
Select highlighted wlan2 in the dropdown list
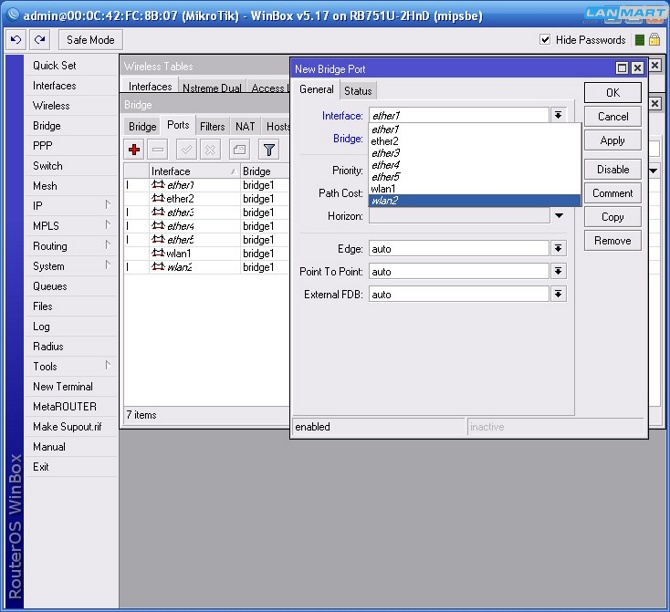coord(474,200)
